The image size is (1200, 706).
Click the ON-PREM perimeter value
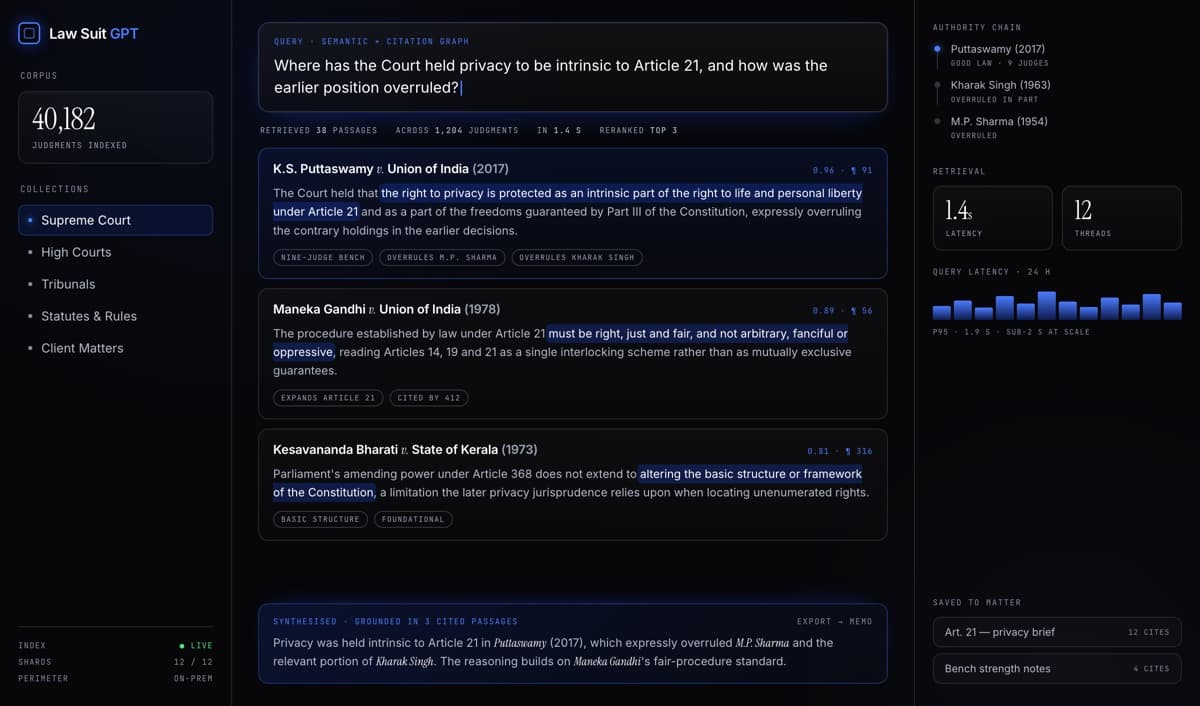(193, 678)
